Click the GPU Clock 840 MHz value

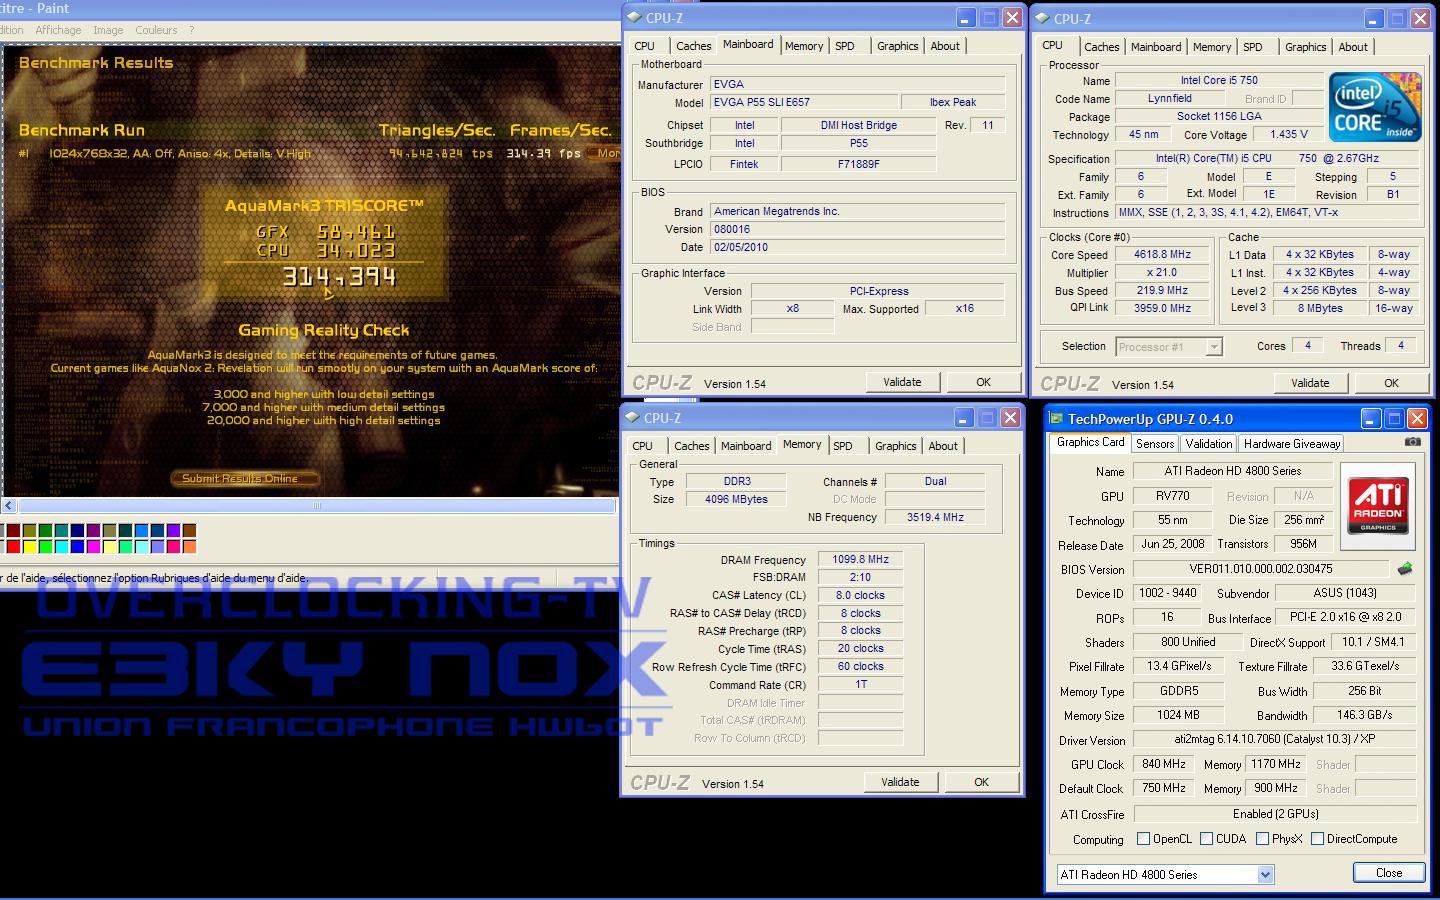pos(1164,764)
